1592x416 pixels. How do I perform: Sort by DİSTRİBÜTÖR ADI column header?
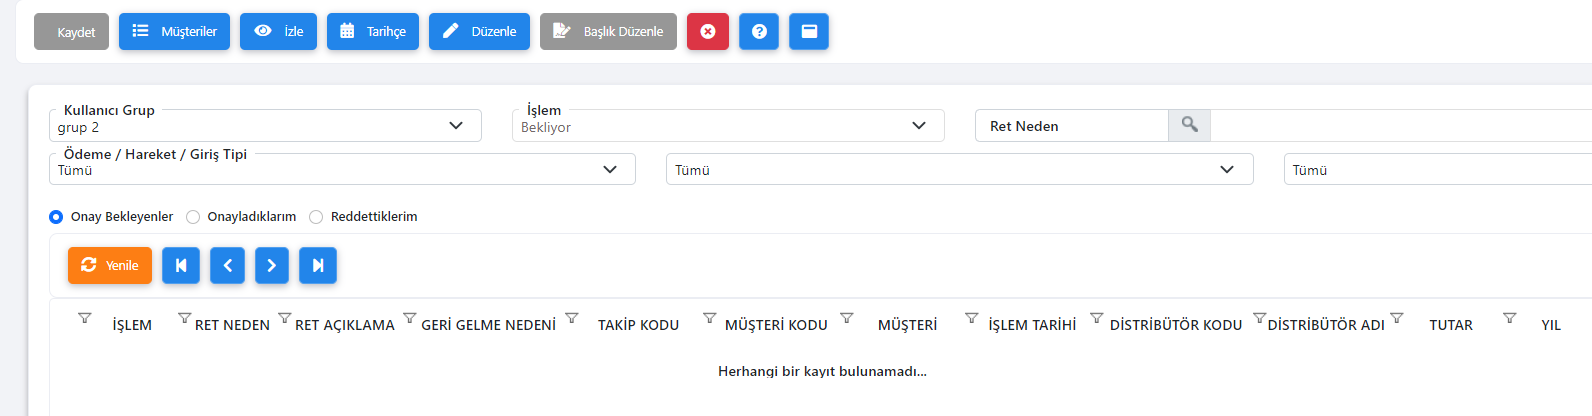tap(1326, 325)
